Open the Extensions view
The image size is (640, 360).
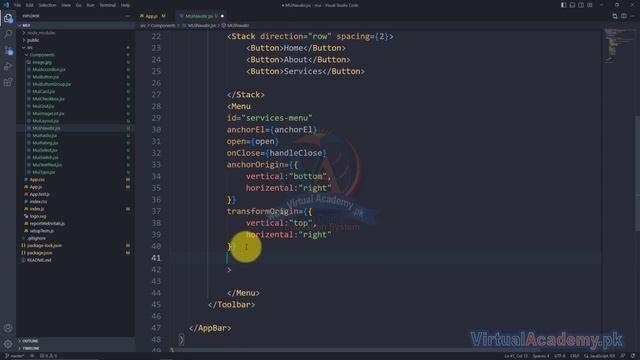tap(8, 82)
